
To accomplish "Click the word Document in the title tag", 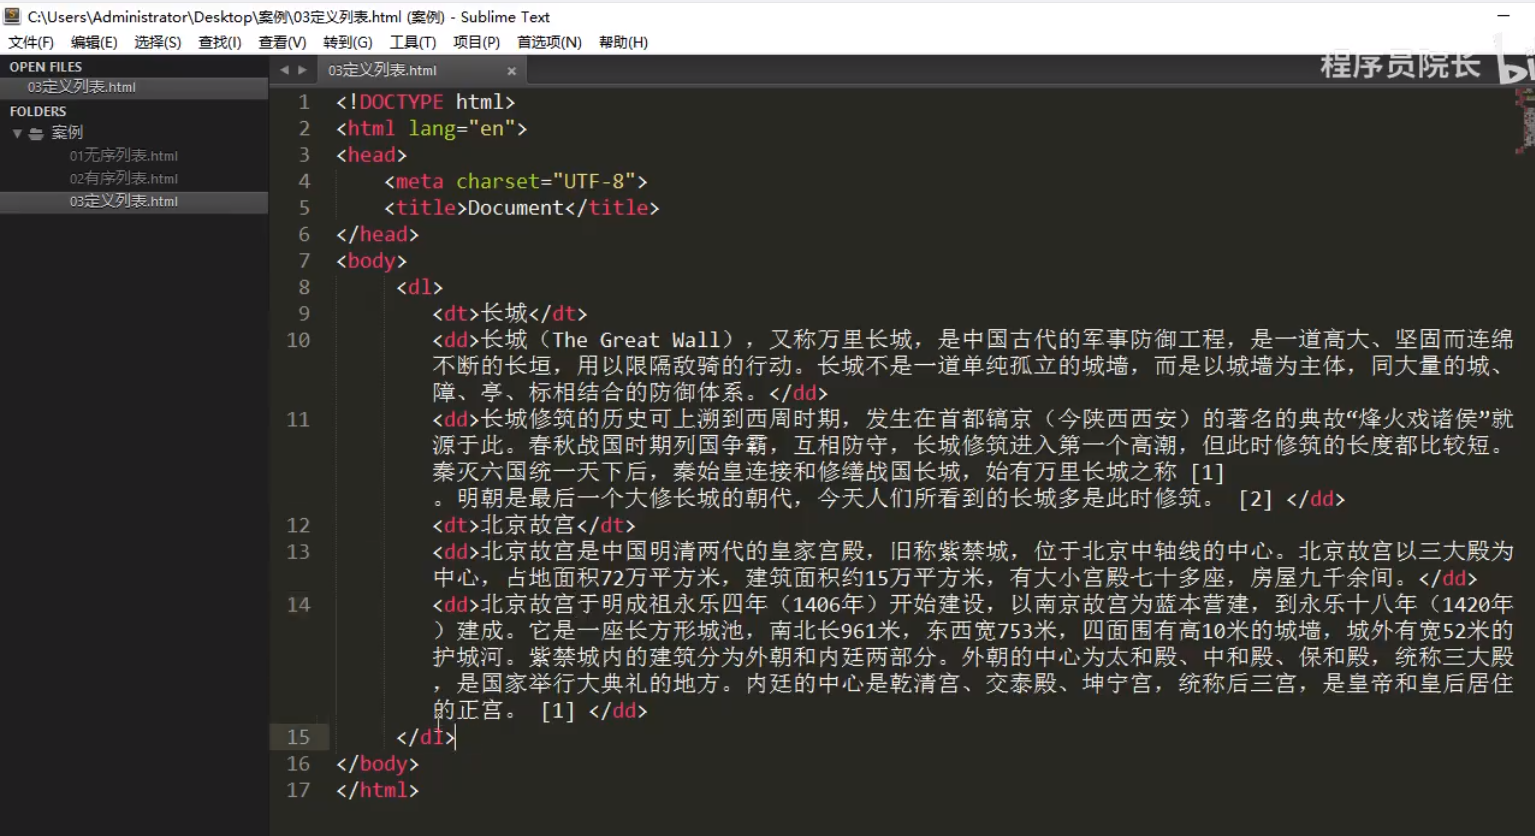I will coord(516,208).
